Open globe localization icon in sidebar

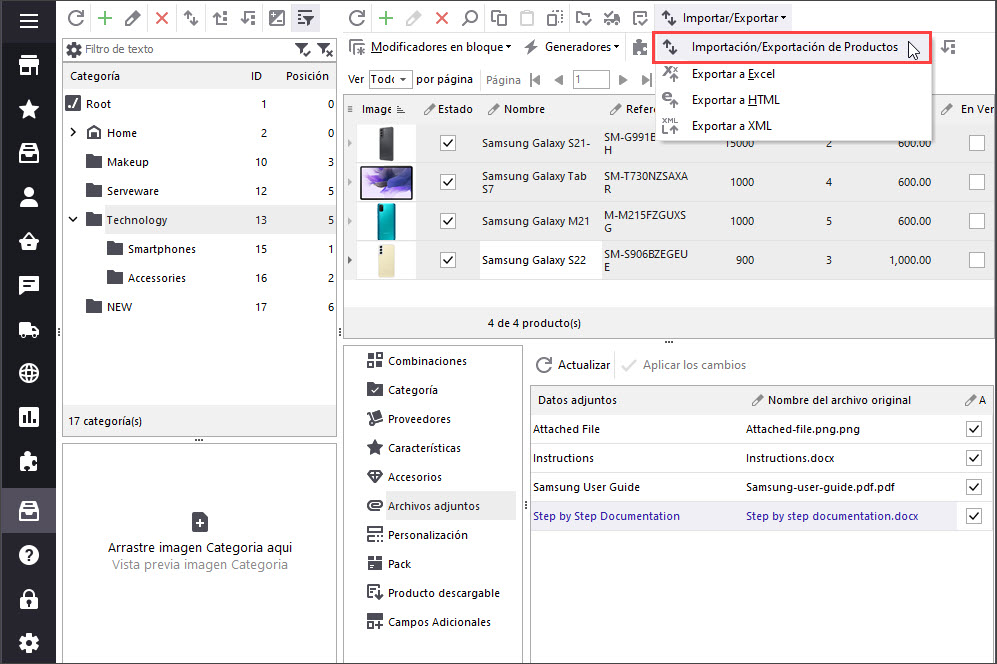(29, 373)
